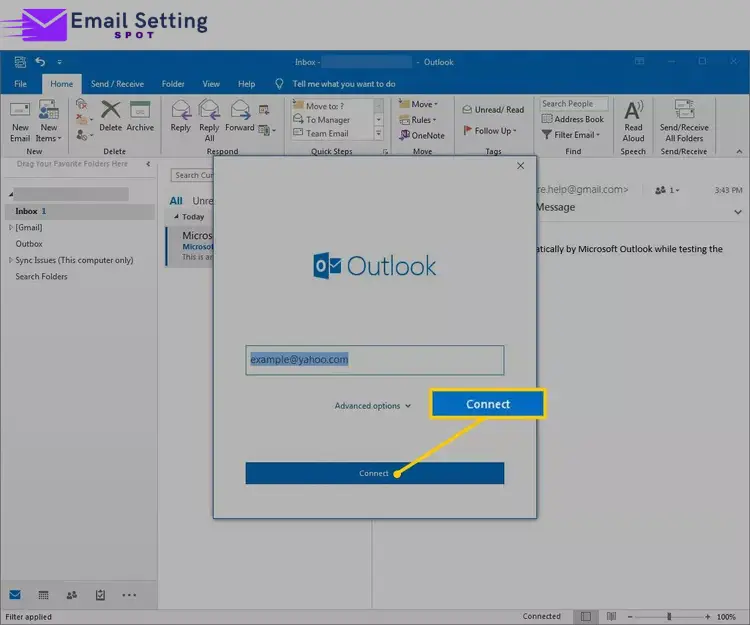750x625 pixels.
Task: Click the All filter in message list
Action: coord(176,201)
